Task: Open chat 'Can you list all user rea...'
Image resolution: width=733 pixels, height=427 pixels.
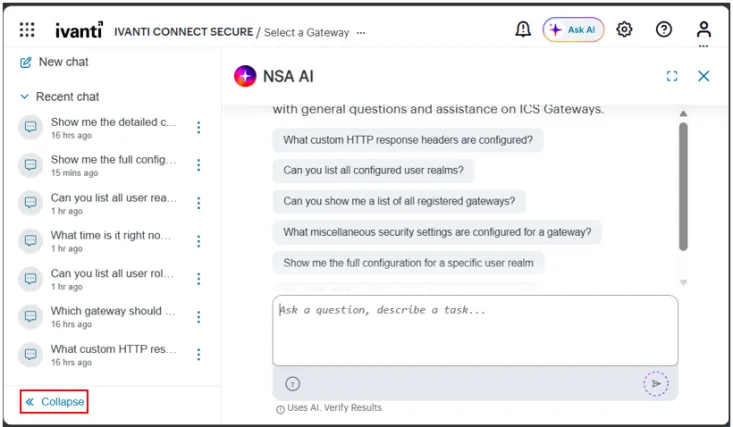Action: coord(114,203)
